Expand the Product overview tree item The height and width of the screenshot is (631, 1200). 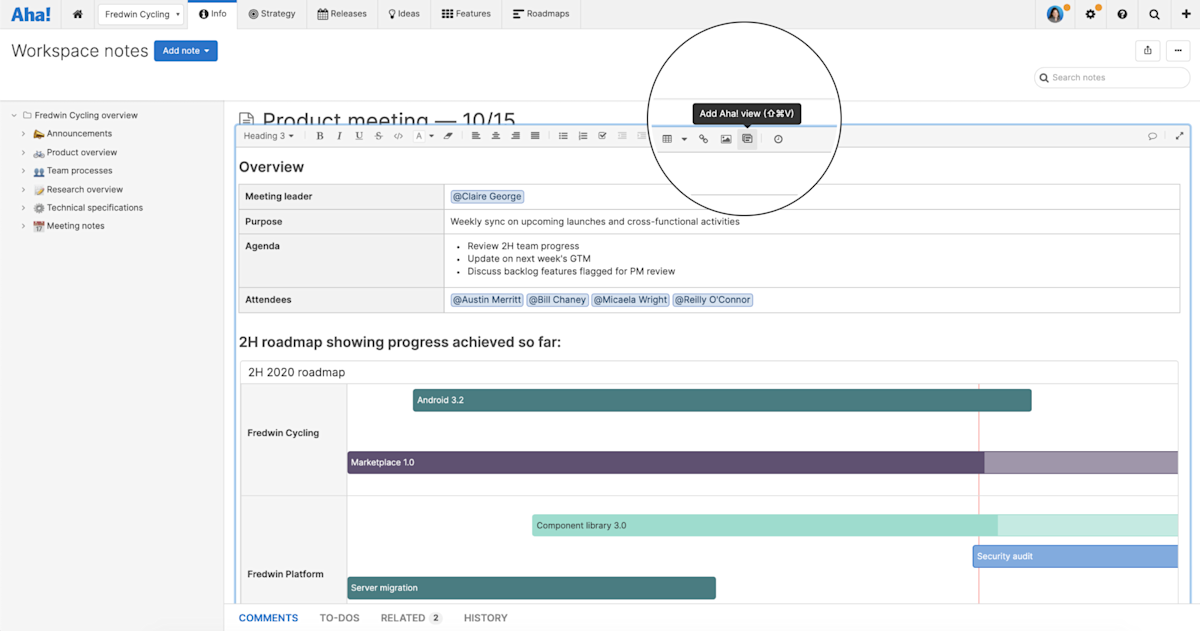pos(24,152)
